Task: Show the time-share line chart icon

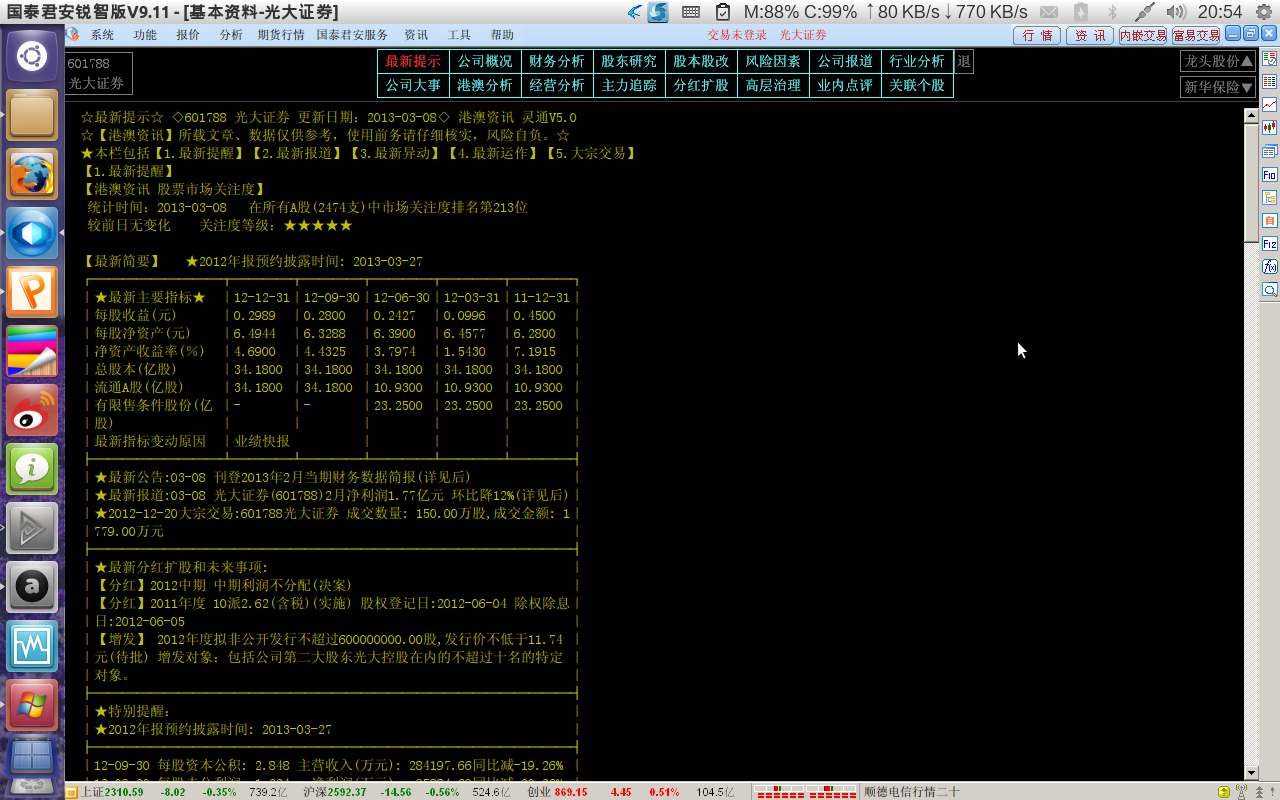Action: pos(1270,104)
